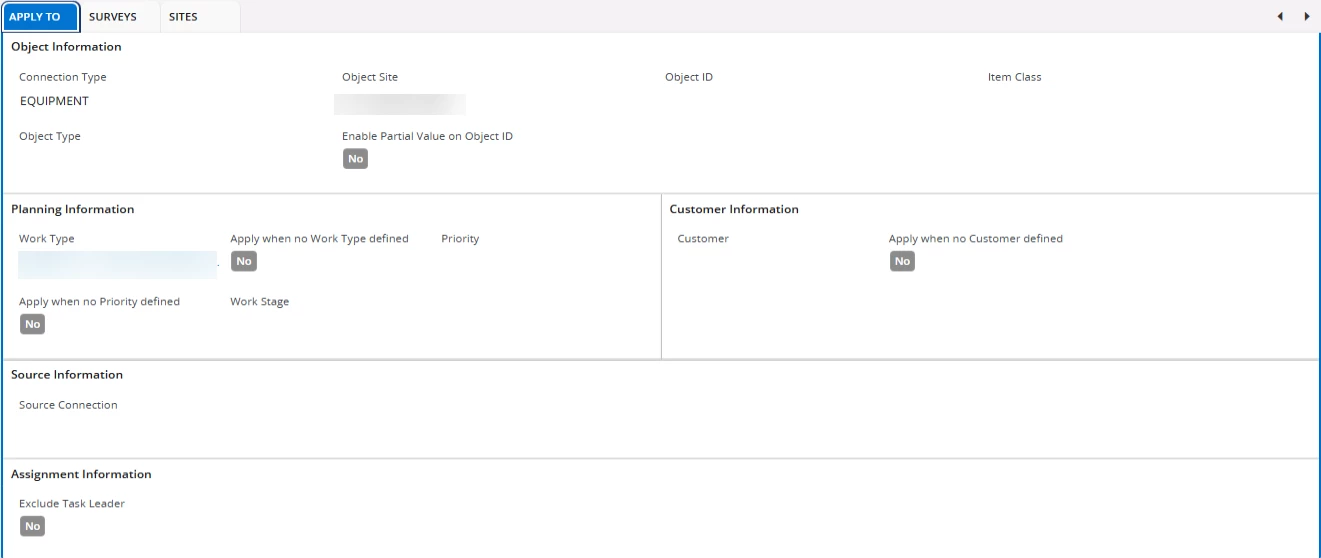Click the Object Site field value
1321x558 pixels.
400,104
